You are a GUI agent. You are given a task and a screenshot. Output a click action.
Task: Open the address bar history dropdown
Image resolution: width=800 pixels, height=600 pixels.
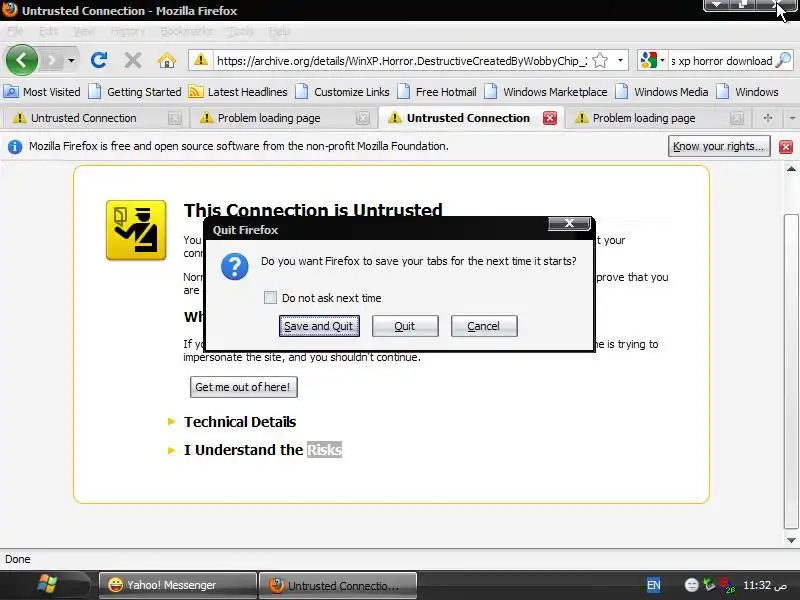(x=620, y=61)
